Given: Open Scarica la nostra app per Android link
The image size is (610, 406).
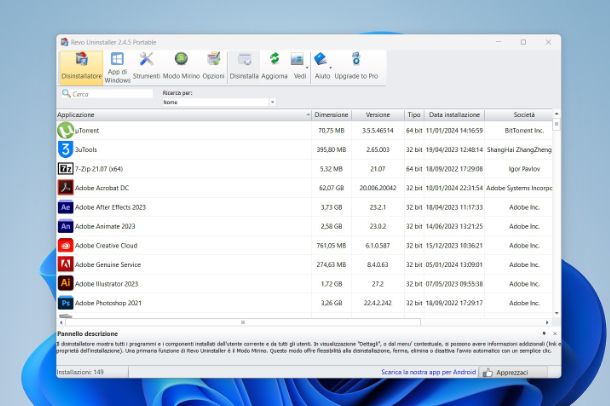Looking at the screenshot, I should [428, 372].
